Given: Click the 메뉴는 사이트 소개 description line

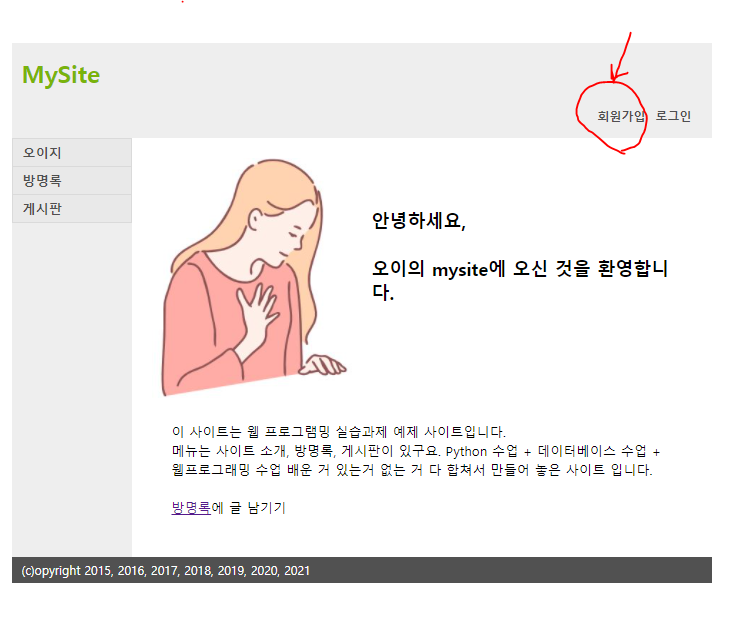Looking at the screenshot, I should click(416, 451).
